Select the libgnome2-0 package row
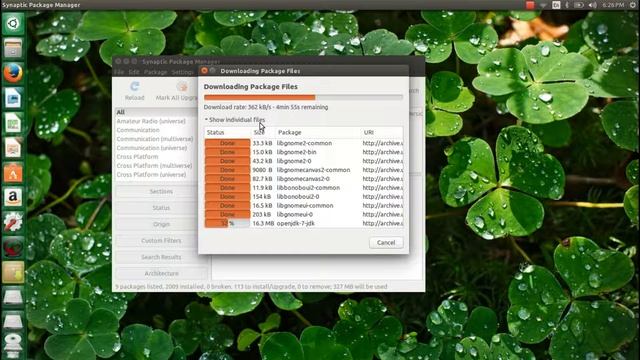640x360 pixels. coord(304,161)
